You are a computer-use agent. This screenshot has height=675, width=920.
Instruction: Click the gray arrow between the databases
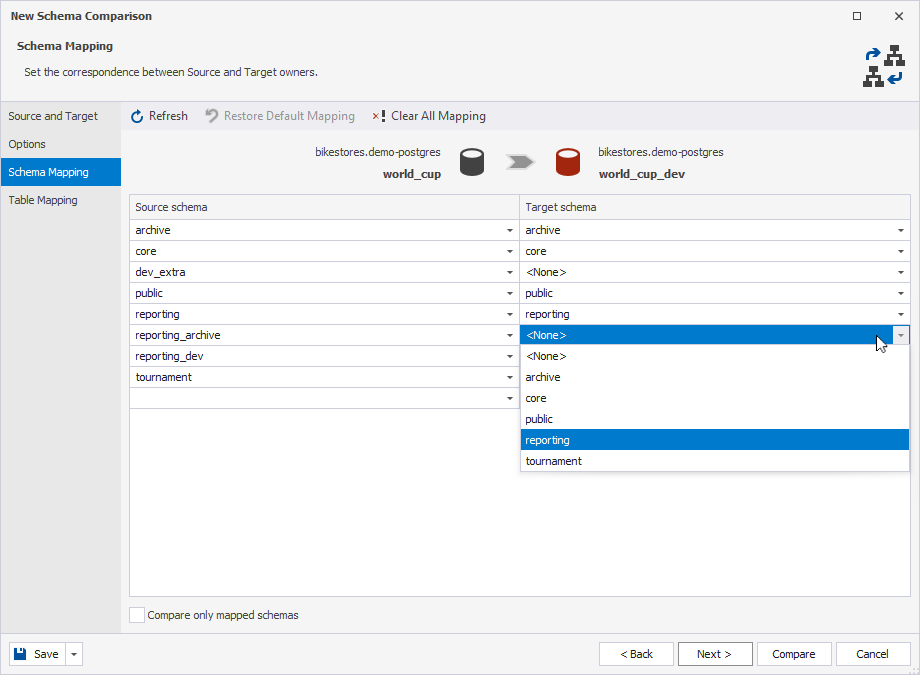520,161
